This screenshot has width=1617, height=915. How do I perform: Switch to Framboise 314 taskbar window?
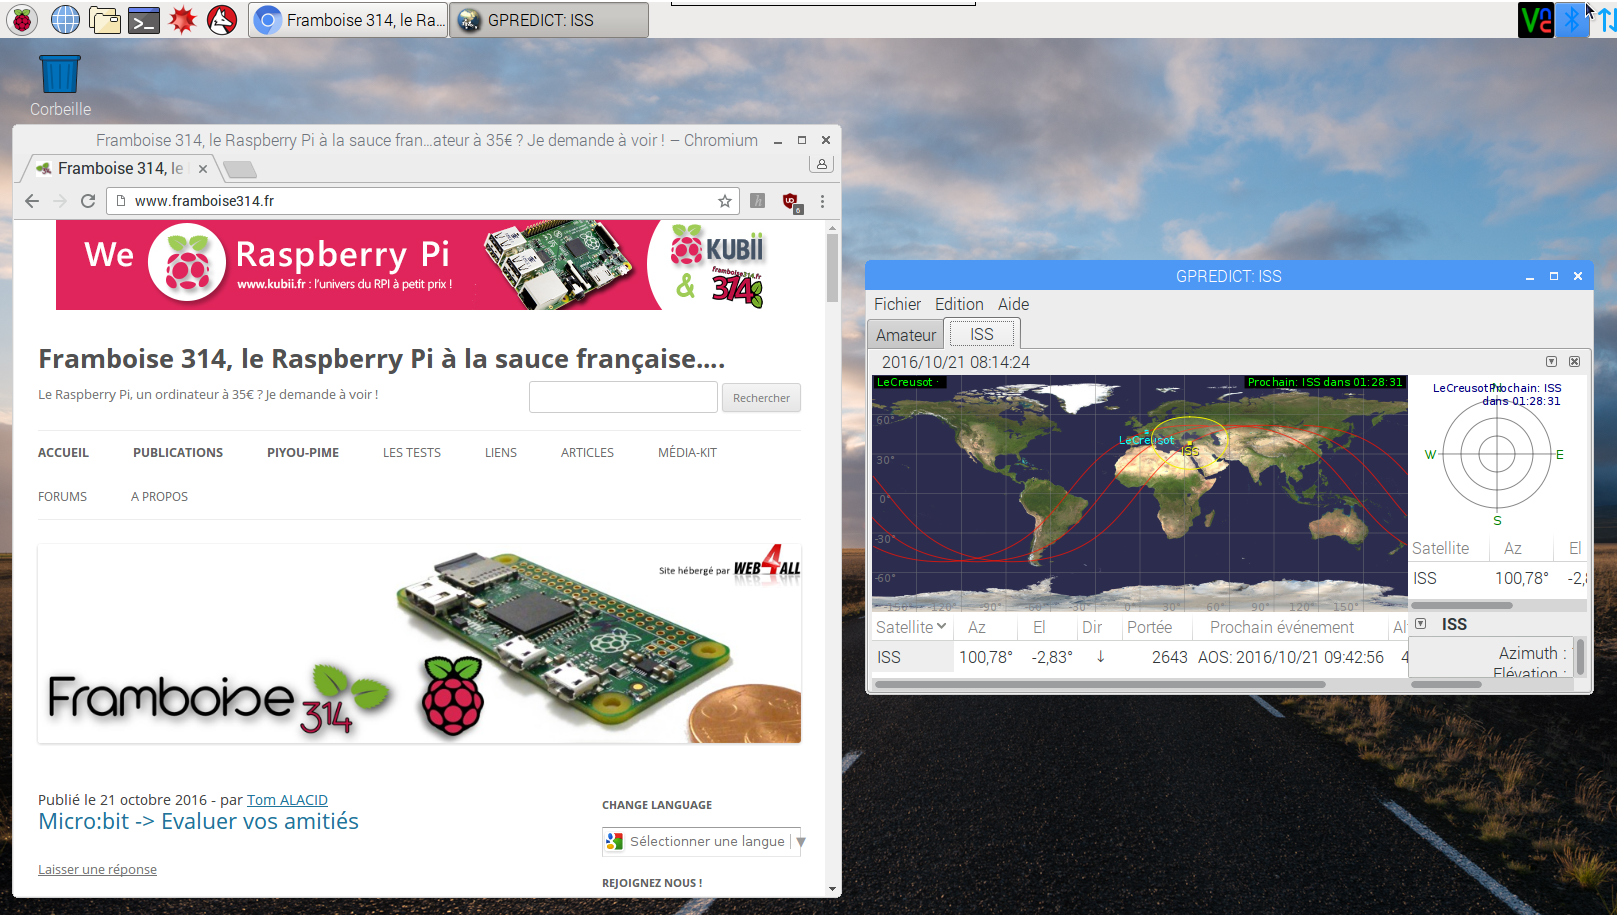coord(348,20)
